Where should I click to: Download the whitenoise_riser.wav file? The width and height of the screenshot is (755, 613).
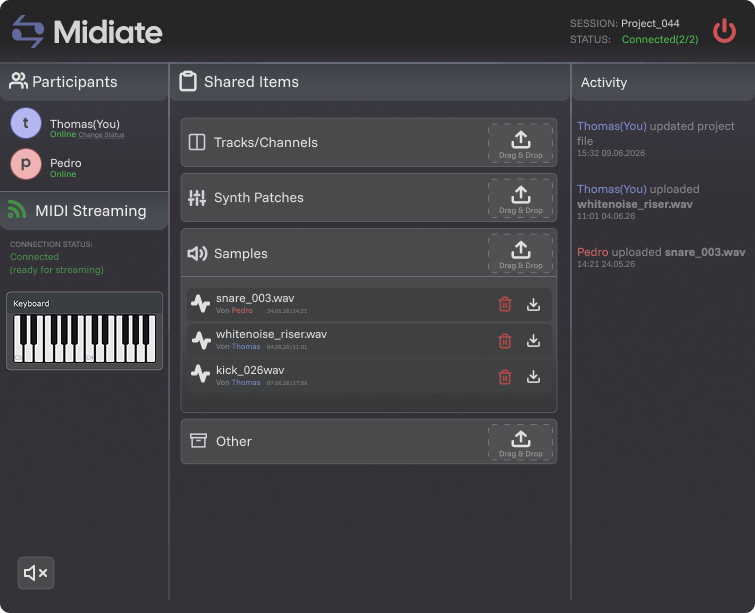click(533, 340)
